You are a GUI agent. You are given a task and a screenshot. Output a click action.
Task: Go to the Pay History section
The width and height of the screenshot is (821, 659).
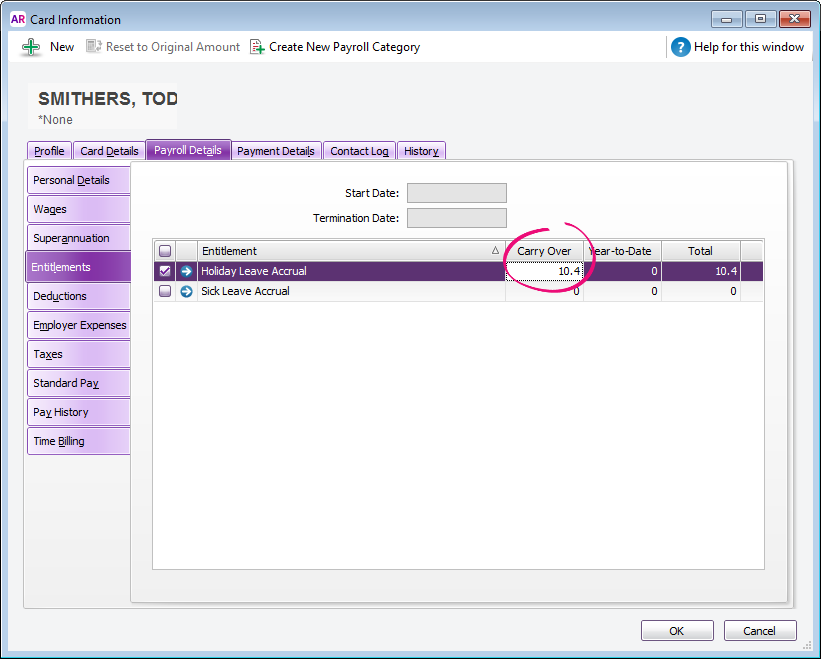coord(78,412)
